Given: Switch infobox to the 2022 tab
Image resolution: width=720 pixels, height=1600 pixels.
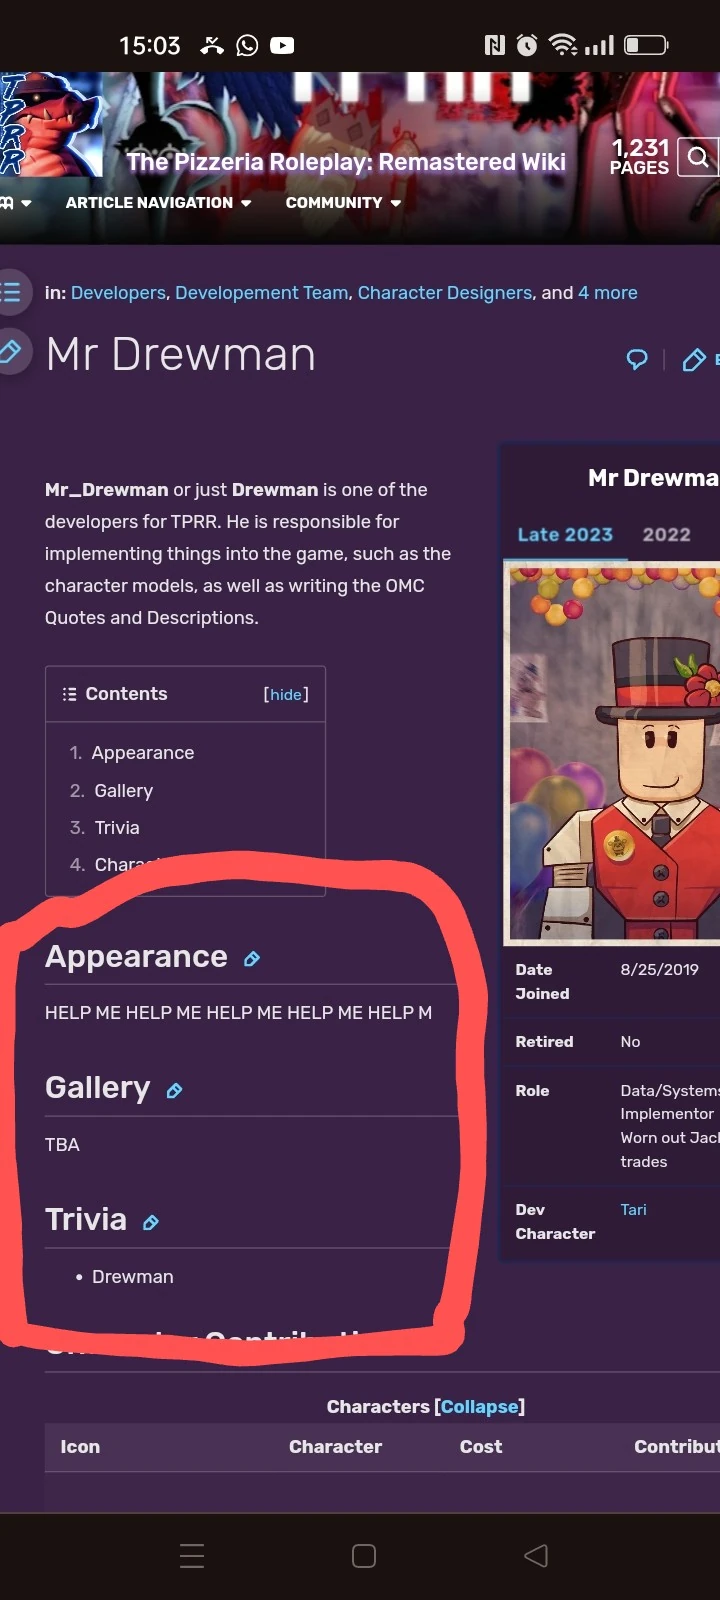Looking at the screenshot, I should (667, 535).
